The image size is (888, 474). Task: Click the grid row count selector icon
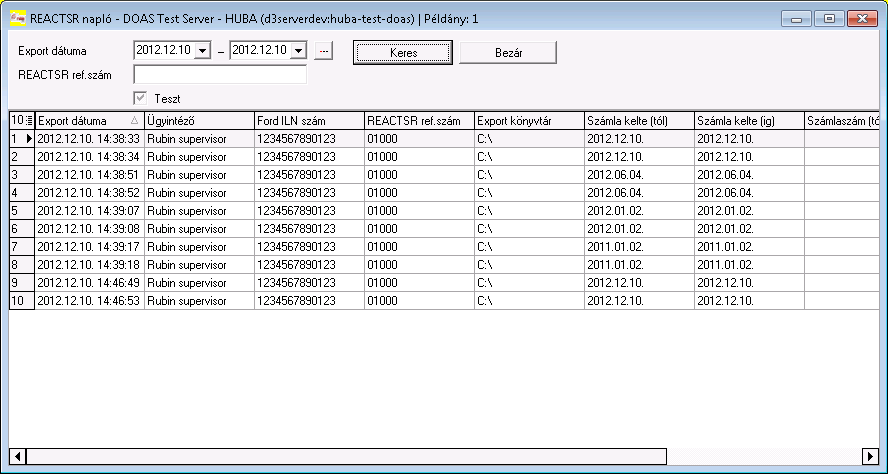coord(22,121)
